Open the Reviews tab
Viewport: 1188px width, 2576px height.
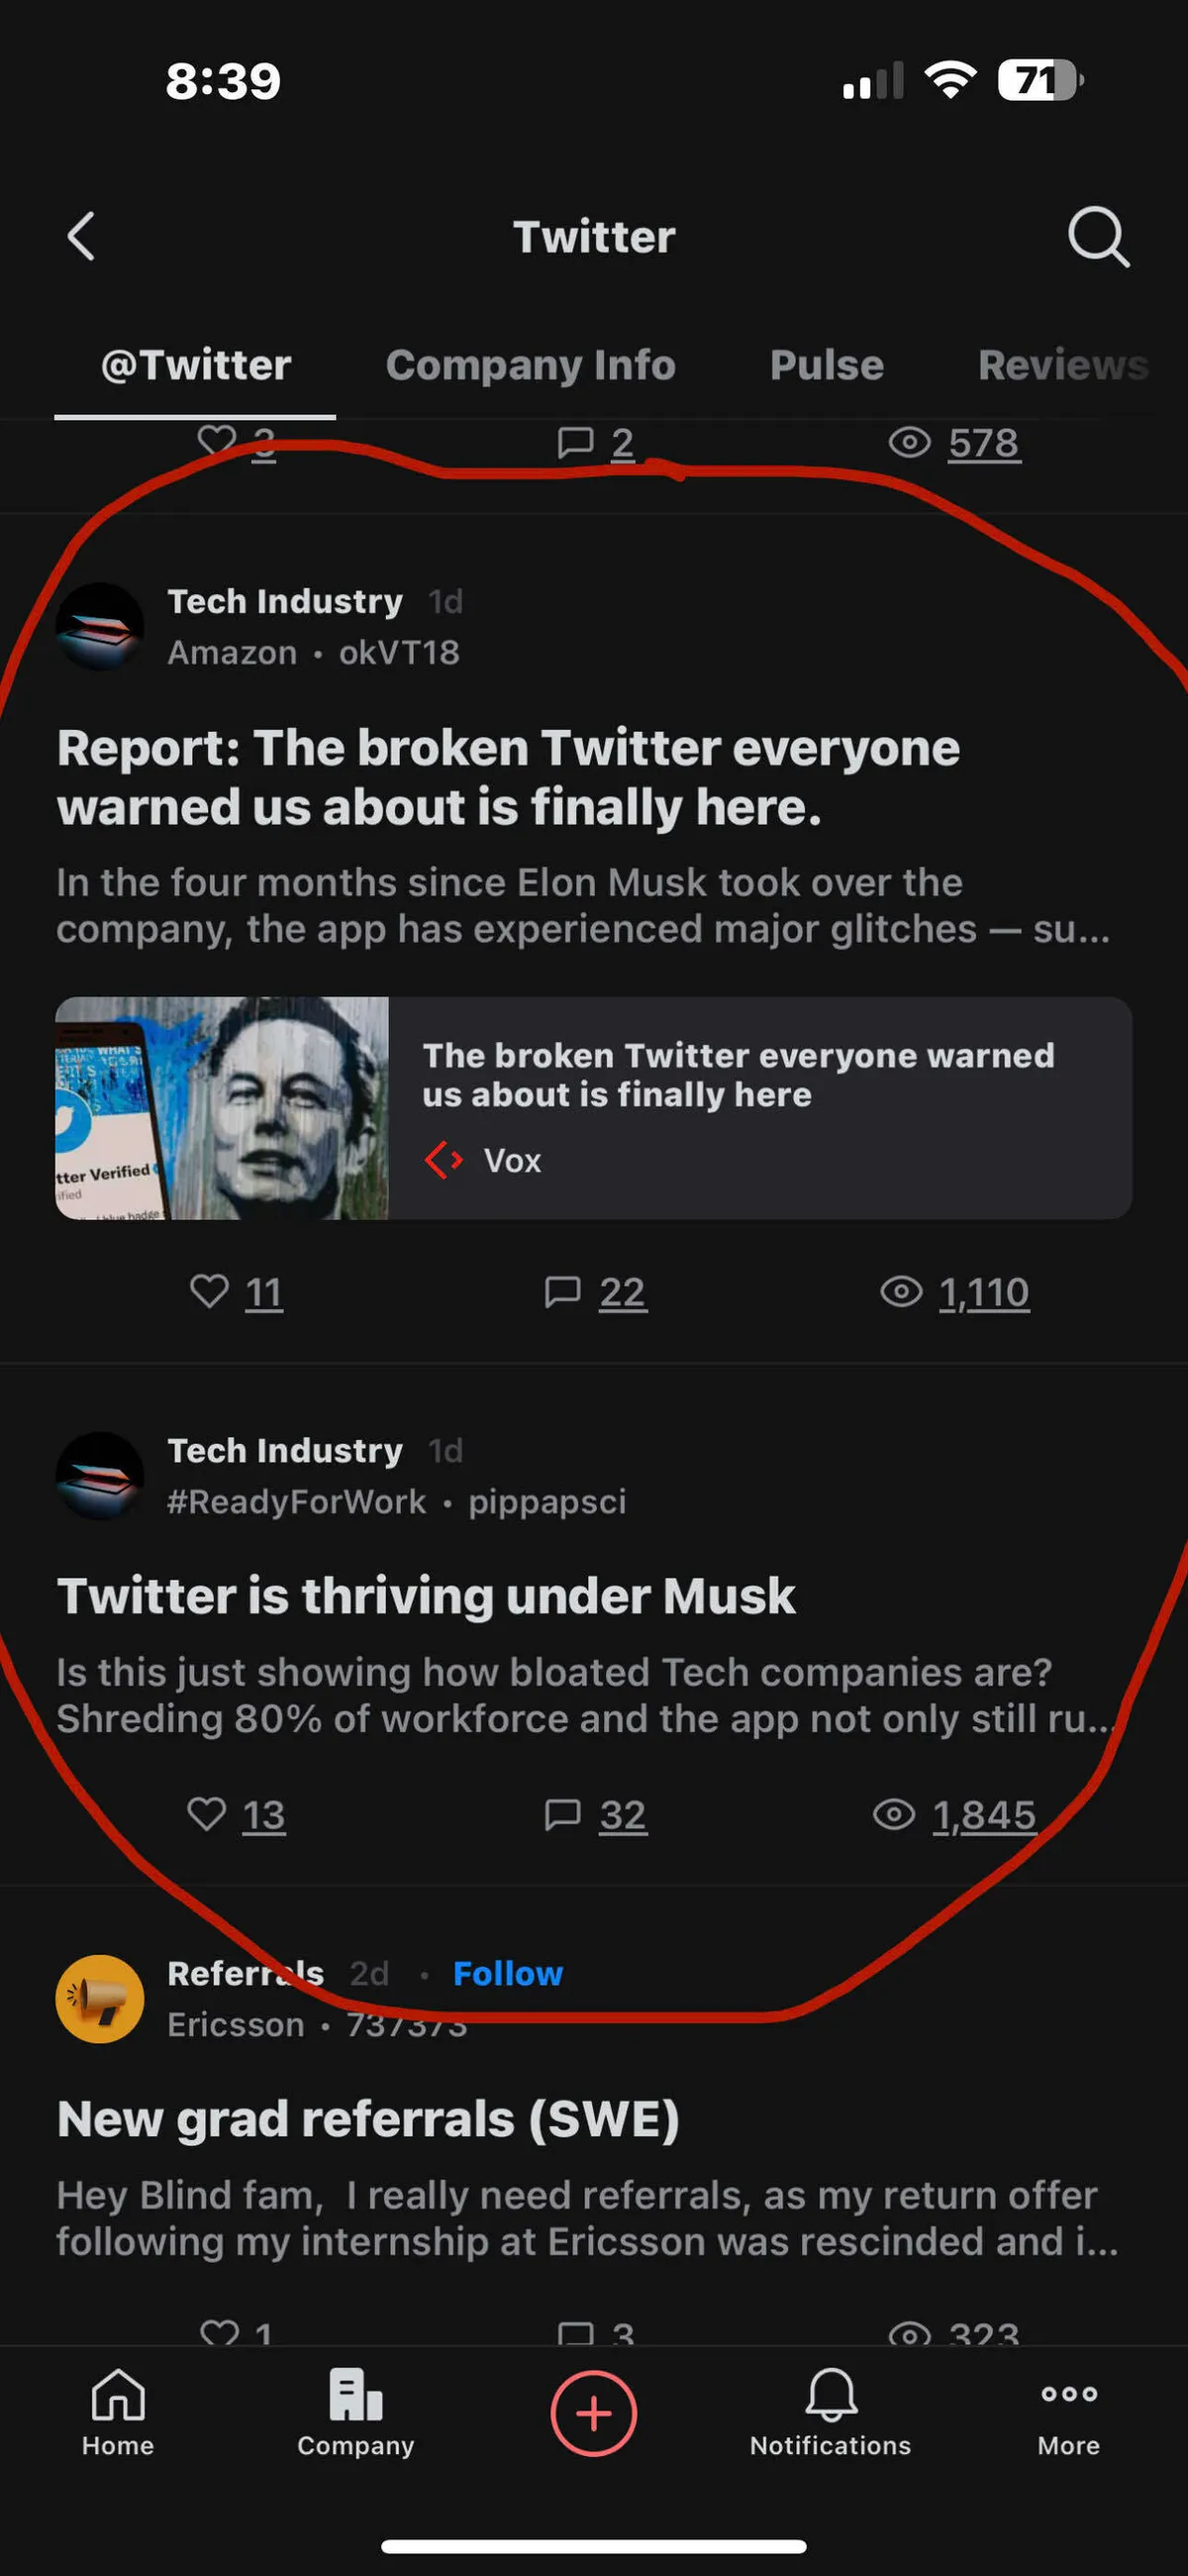1062,365
